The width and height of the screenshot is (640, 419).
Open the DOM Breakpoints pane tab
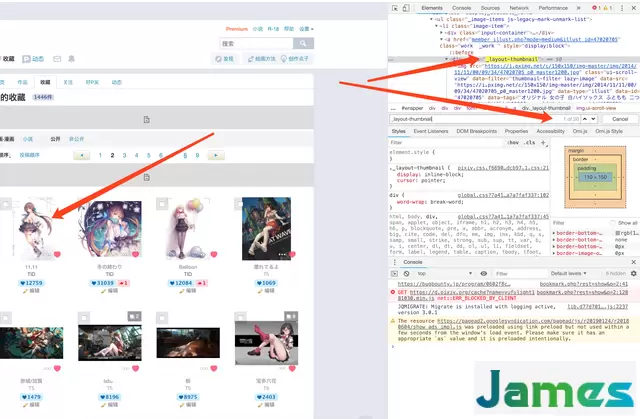[476, 131]
